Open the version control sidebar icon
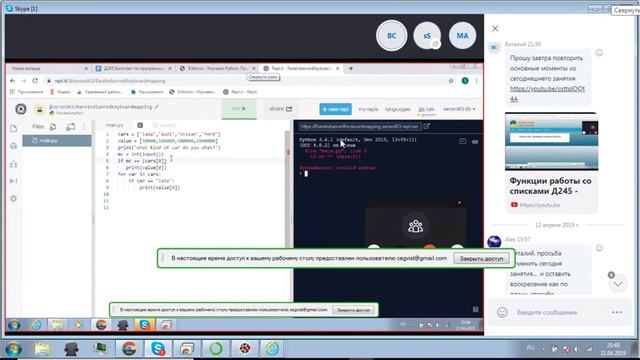Image resolution: width=640 pixels, height=360 pixels. 13,164
